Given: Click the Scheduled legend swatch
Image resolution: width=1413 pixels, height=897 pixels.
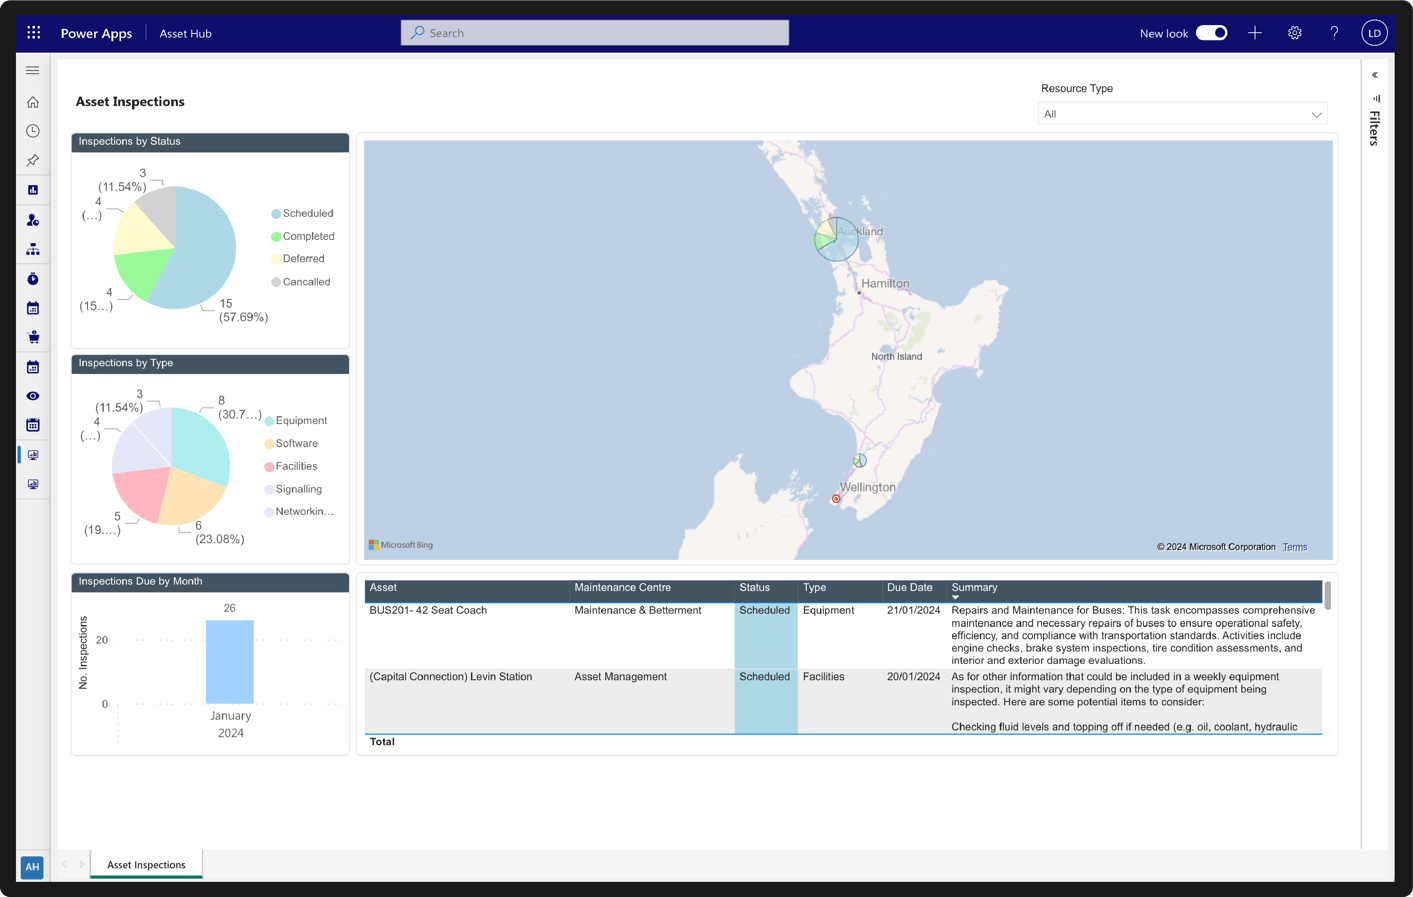Looking at the screenshot, I should tap(276, 214).
